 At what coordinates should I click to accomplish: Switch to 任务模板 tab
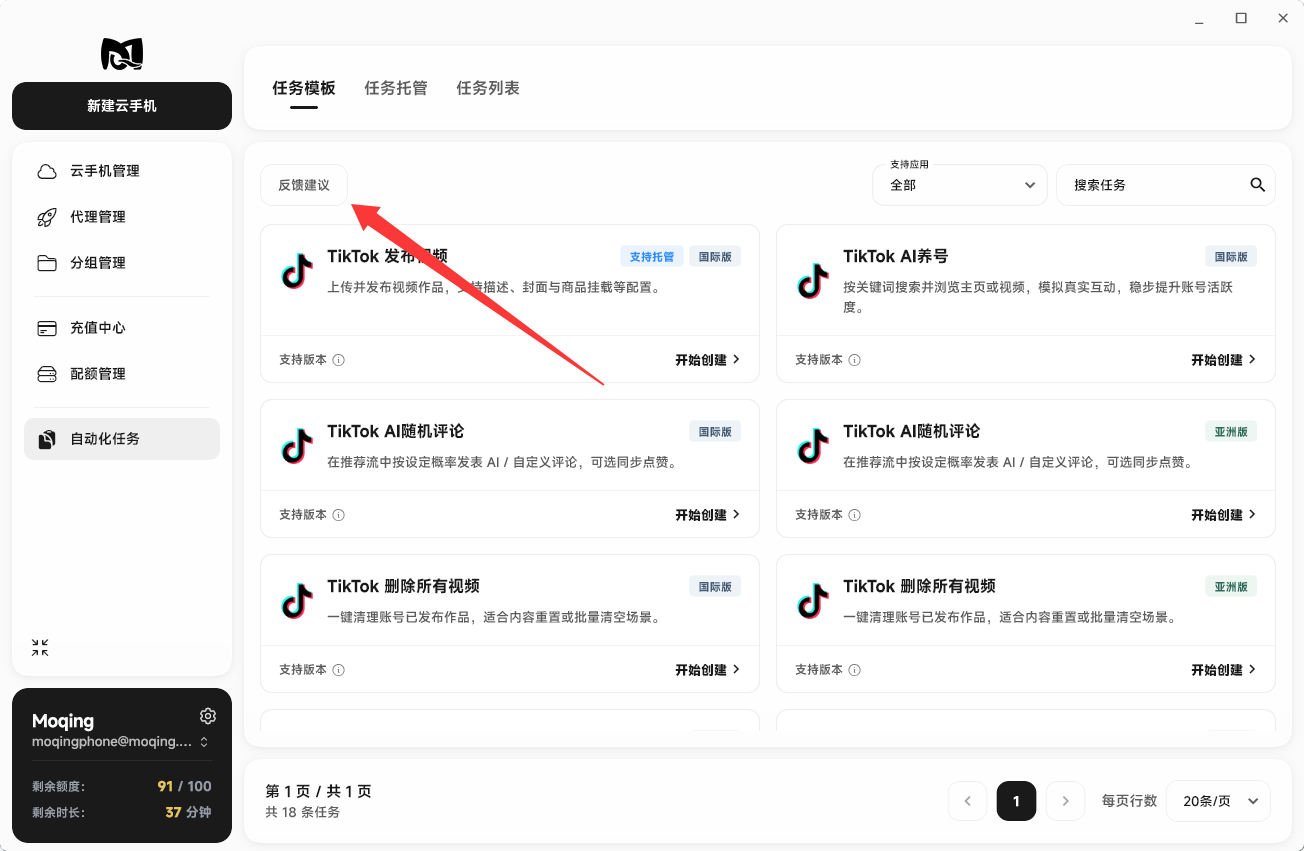[304, 88]
